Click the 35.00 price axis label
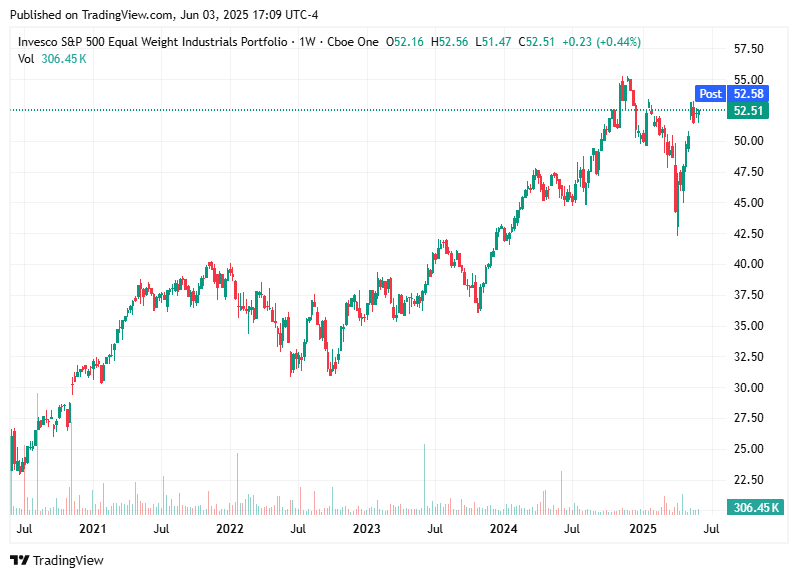This screenshot has width=798, height=578. [x=748, y=326]
